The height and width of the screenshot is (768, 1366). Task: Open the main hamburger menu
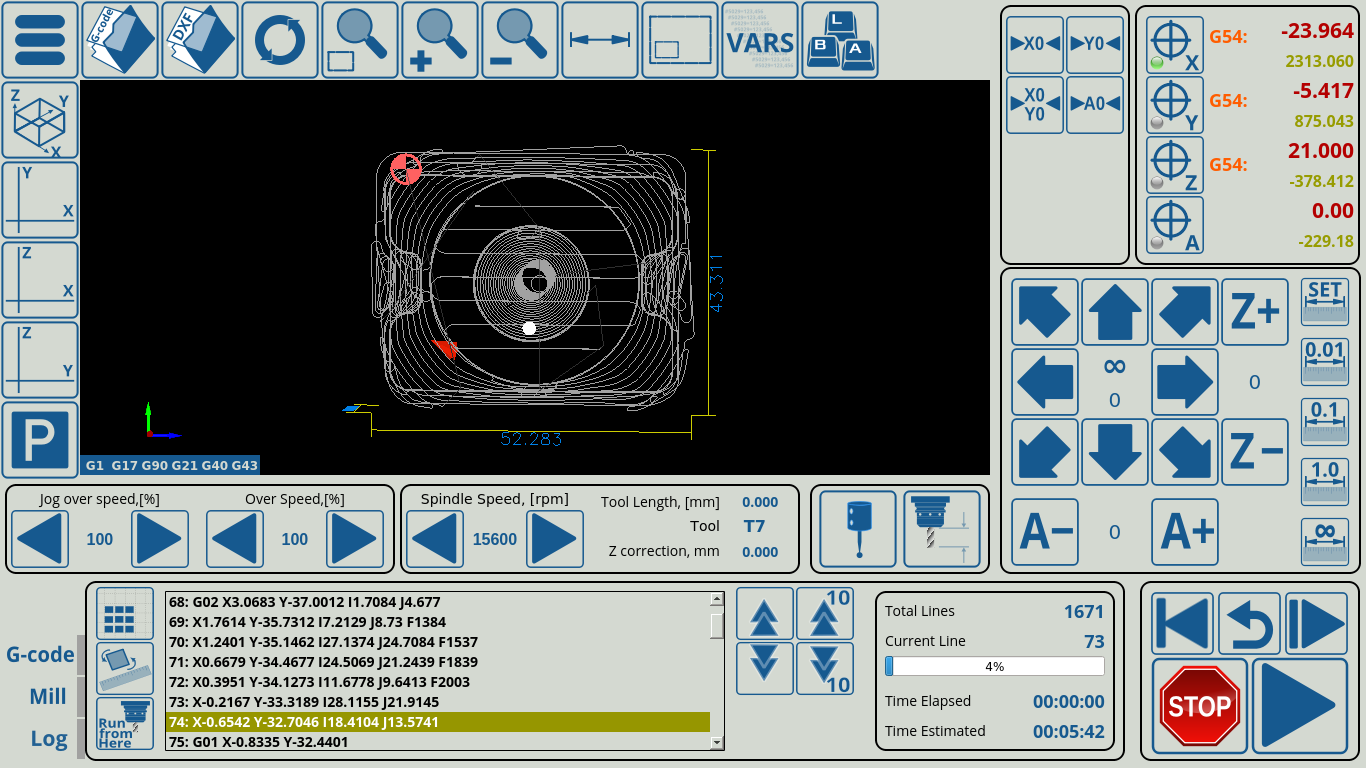[x=40, y=40]
